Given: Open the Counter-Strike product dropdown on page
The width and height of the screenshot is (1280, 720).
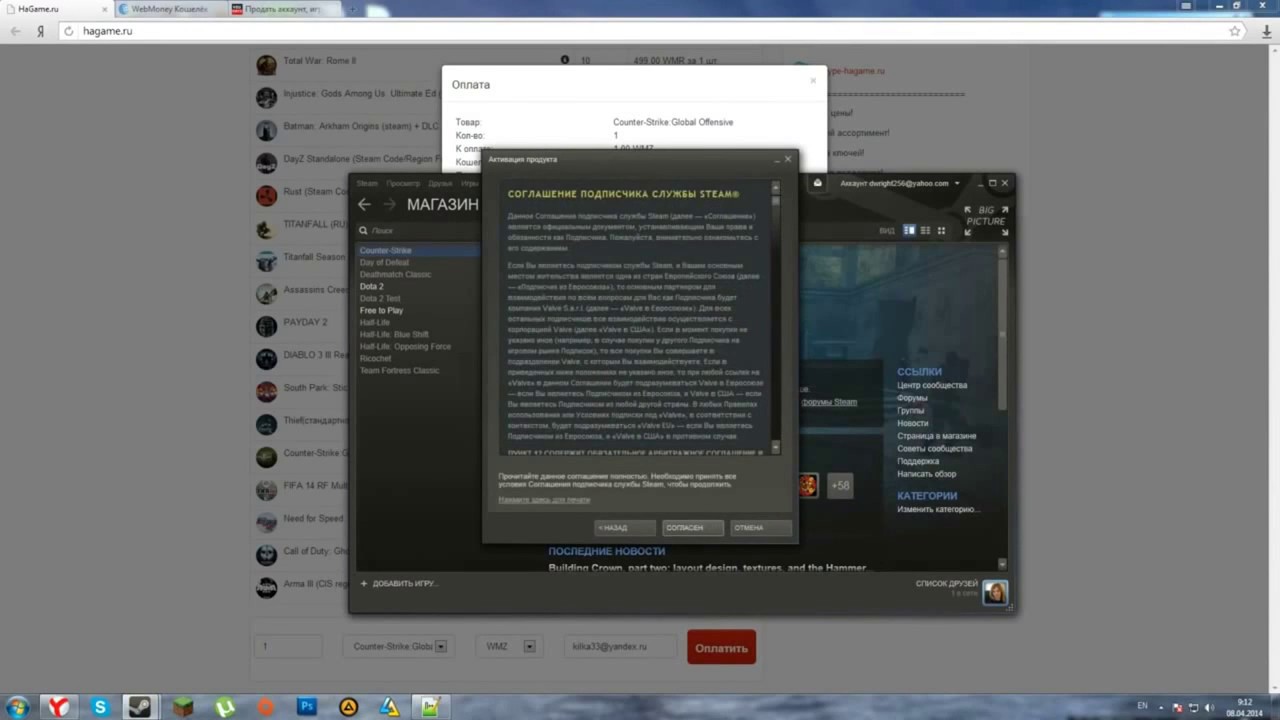Looking at the screenshot, I should point(399,646).
